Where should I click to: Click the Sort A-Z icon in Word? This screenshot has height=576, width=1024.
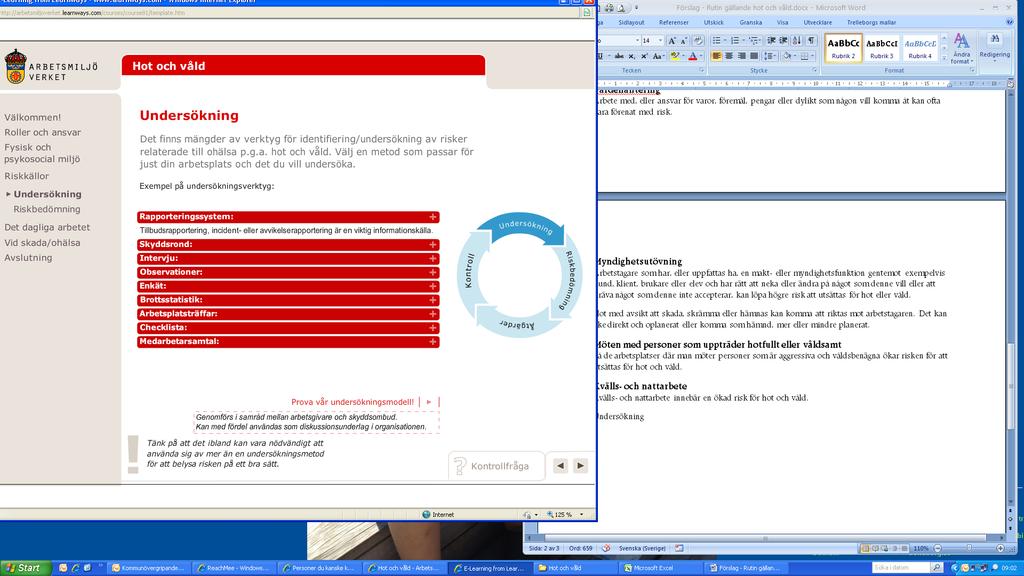[x=797, y=40]
